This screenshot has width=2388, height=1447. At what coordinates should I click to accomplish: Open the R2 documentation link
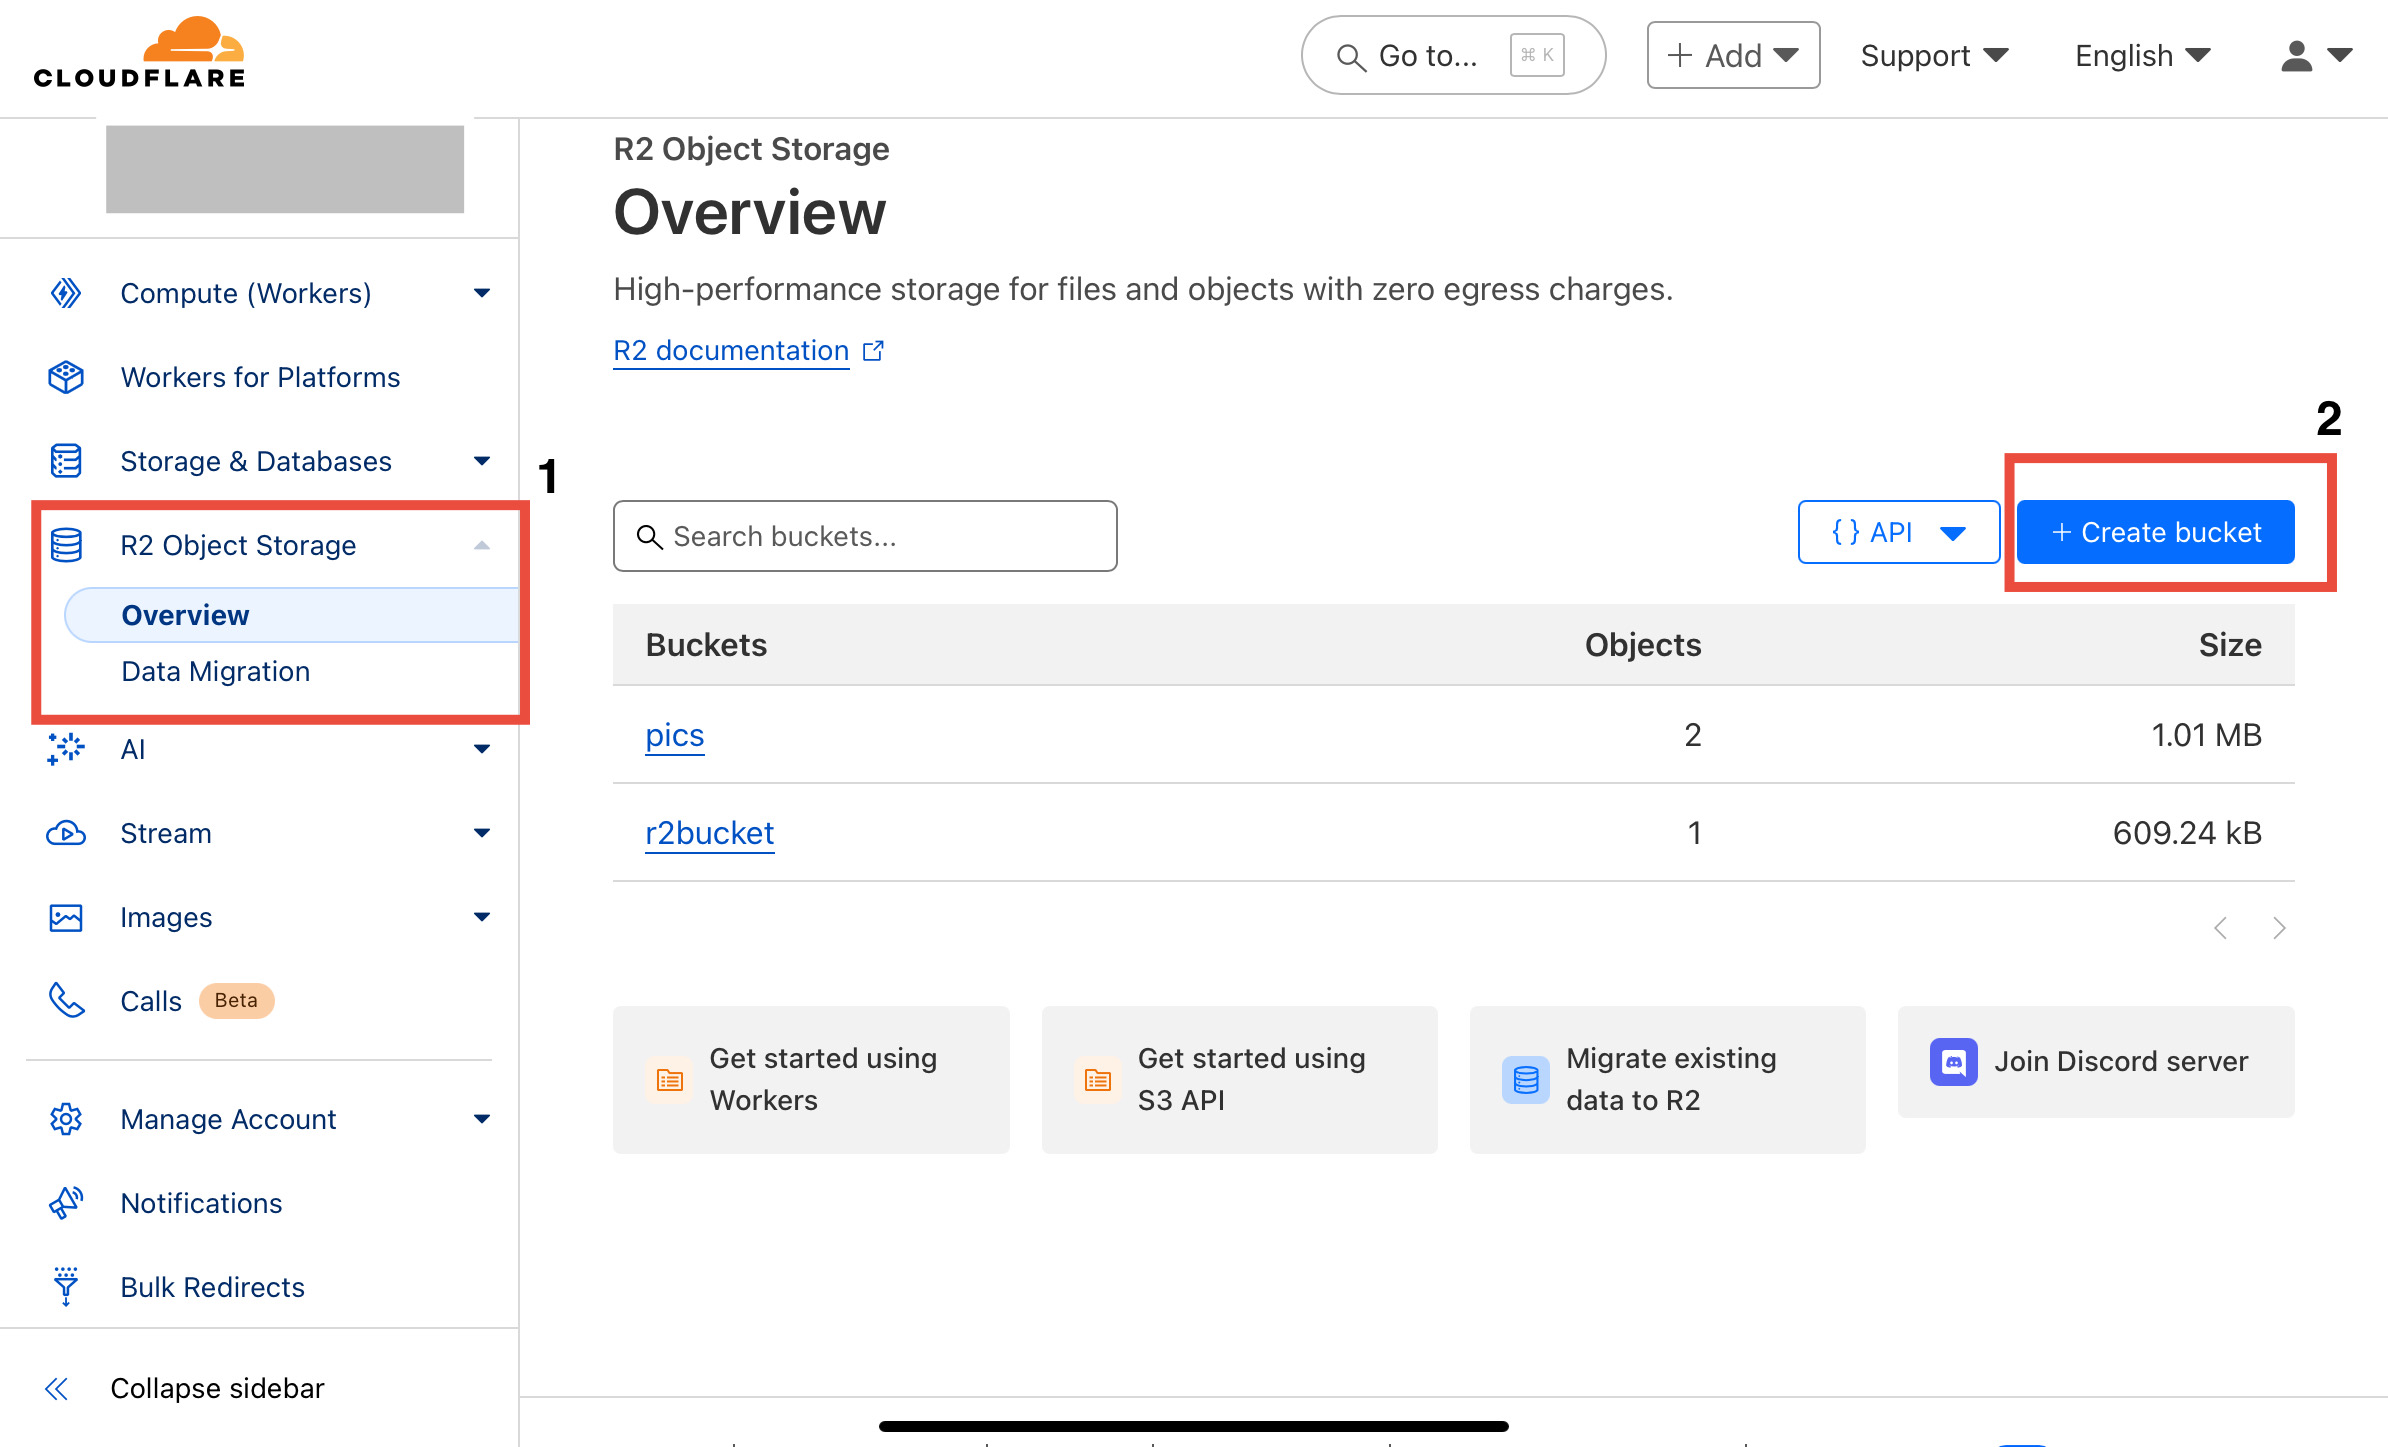pos(730,351)
